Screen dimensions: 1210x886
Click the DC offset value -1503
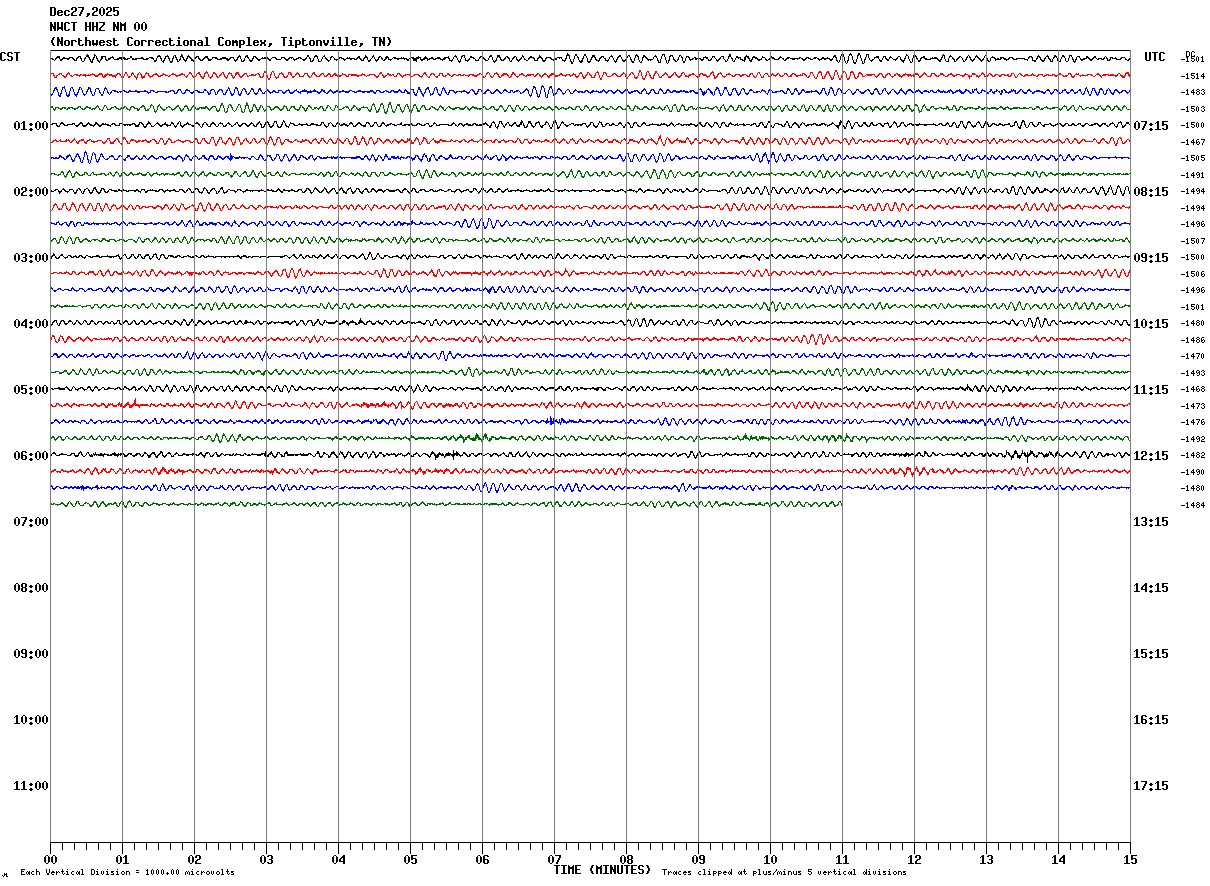click(x=1193, y=109)
